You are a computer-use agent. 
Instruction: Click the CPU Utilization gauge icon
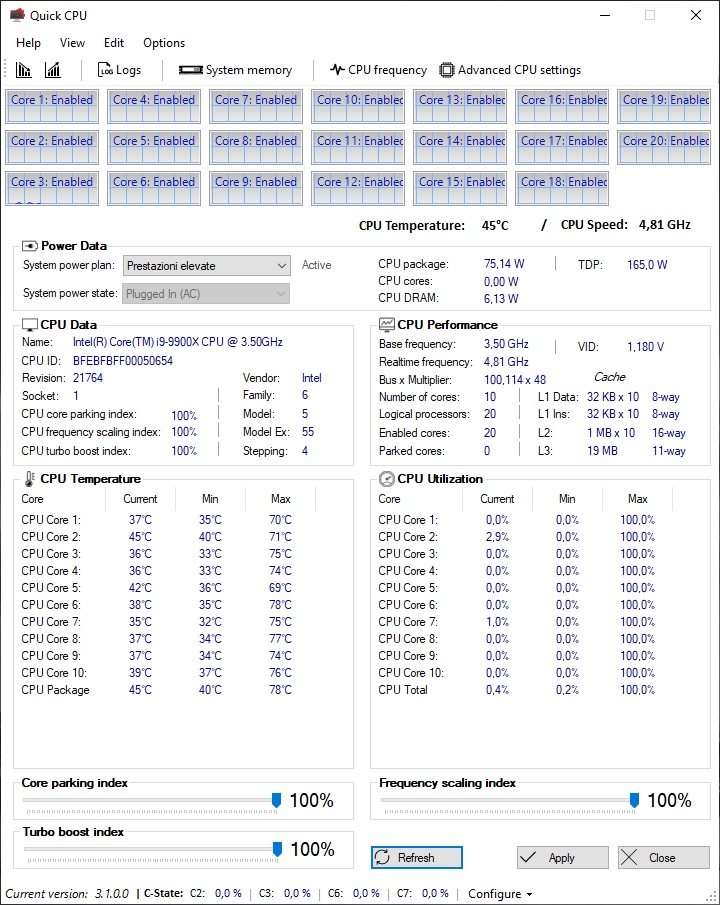coord(387,479)
